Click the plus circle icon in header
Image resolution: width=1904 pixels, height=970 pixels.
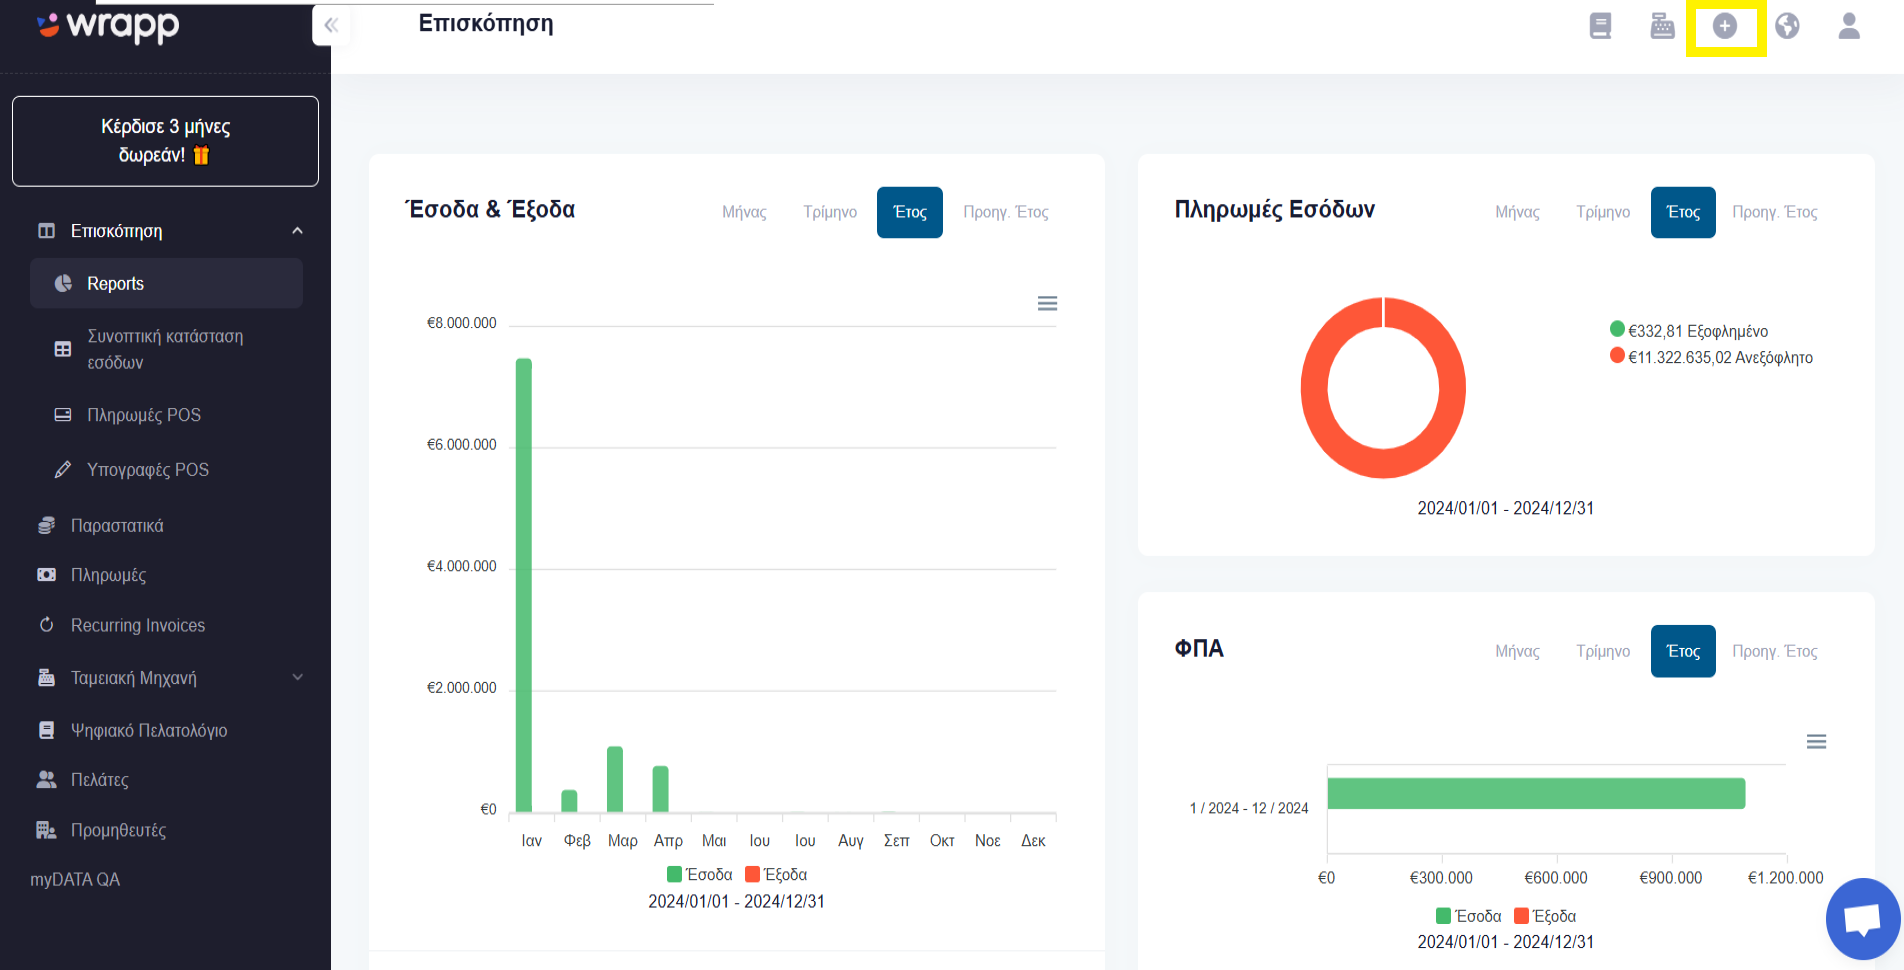(1725, 26)
